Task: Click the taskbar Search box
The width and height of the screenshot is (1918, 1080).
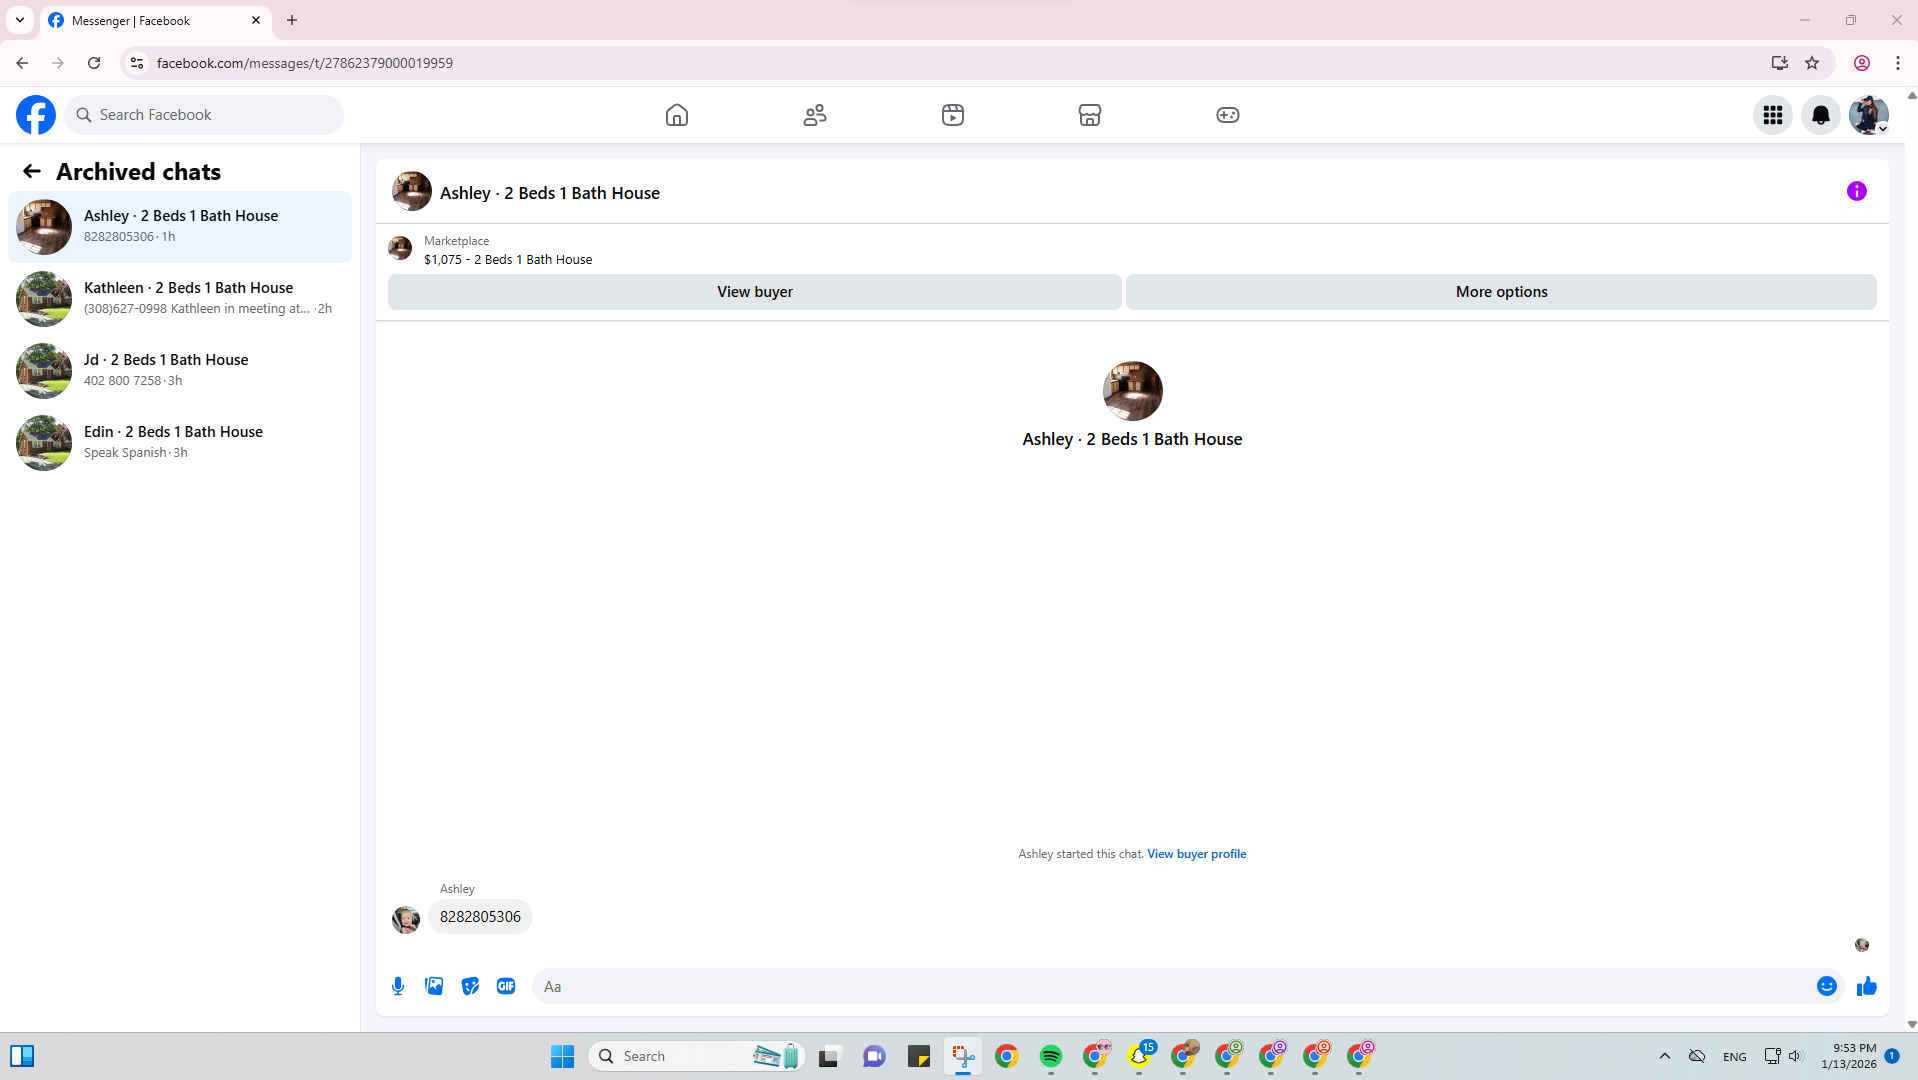Action: [x=697, y=1056]
